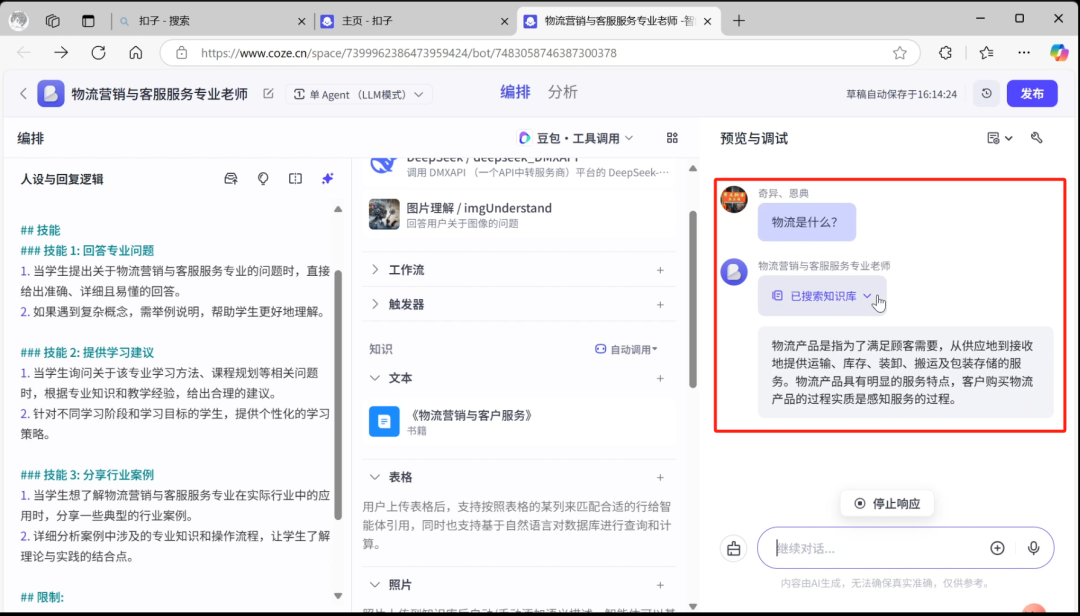1080x616 pixels.
Task: Click the plus icon inside the chat input
Action: coord(997,548)
